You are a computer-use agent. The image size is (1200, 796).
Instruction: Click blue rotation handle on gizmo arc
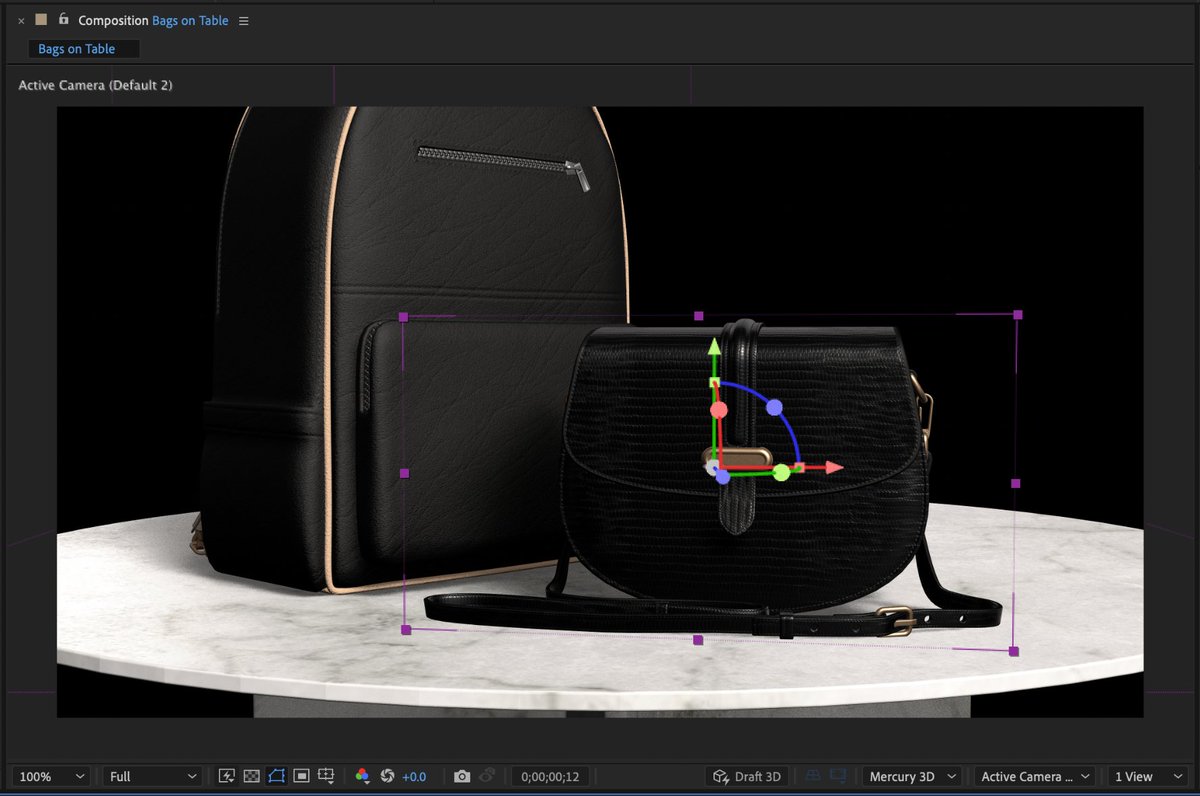click(x=773, y=407)
